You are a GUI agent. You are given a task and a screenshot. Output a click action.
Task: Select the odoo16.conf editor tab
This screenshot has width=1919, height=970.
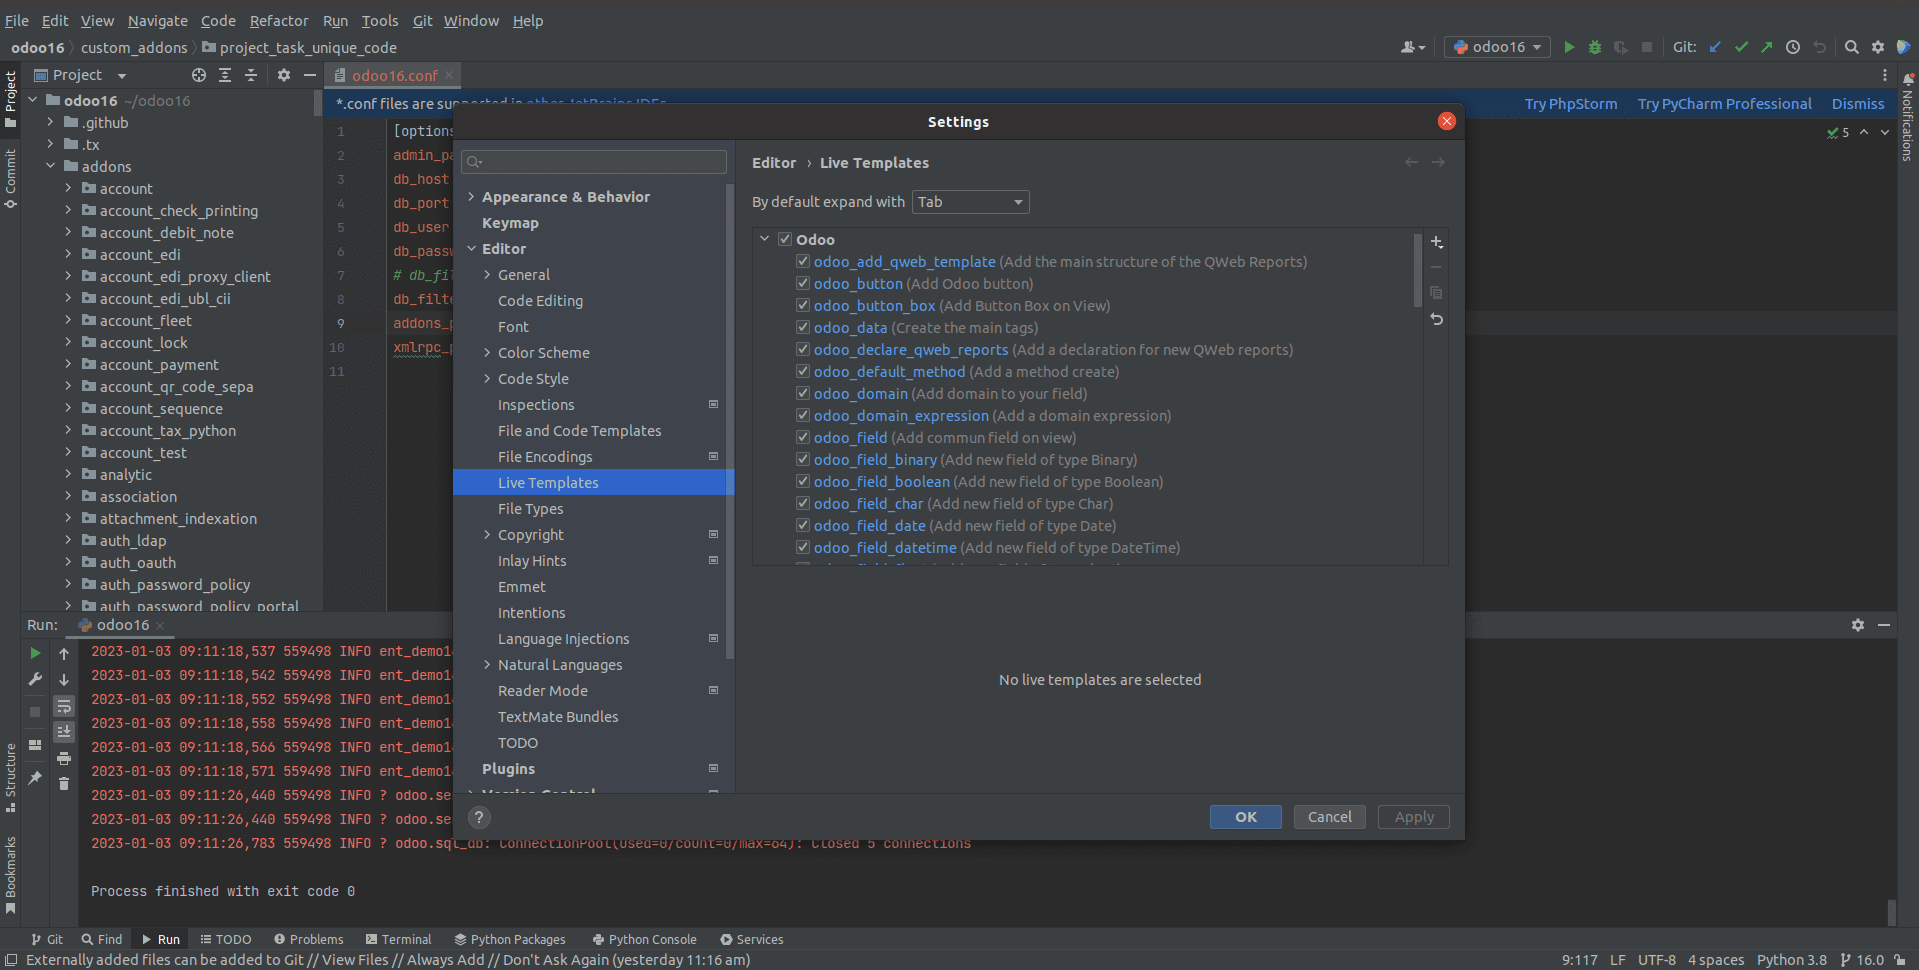pyautogui.click(x=393, y=75)
